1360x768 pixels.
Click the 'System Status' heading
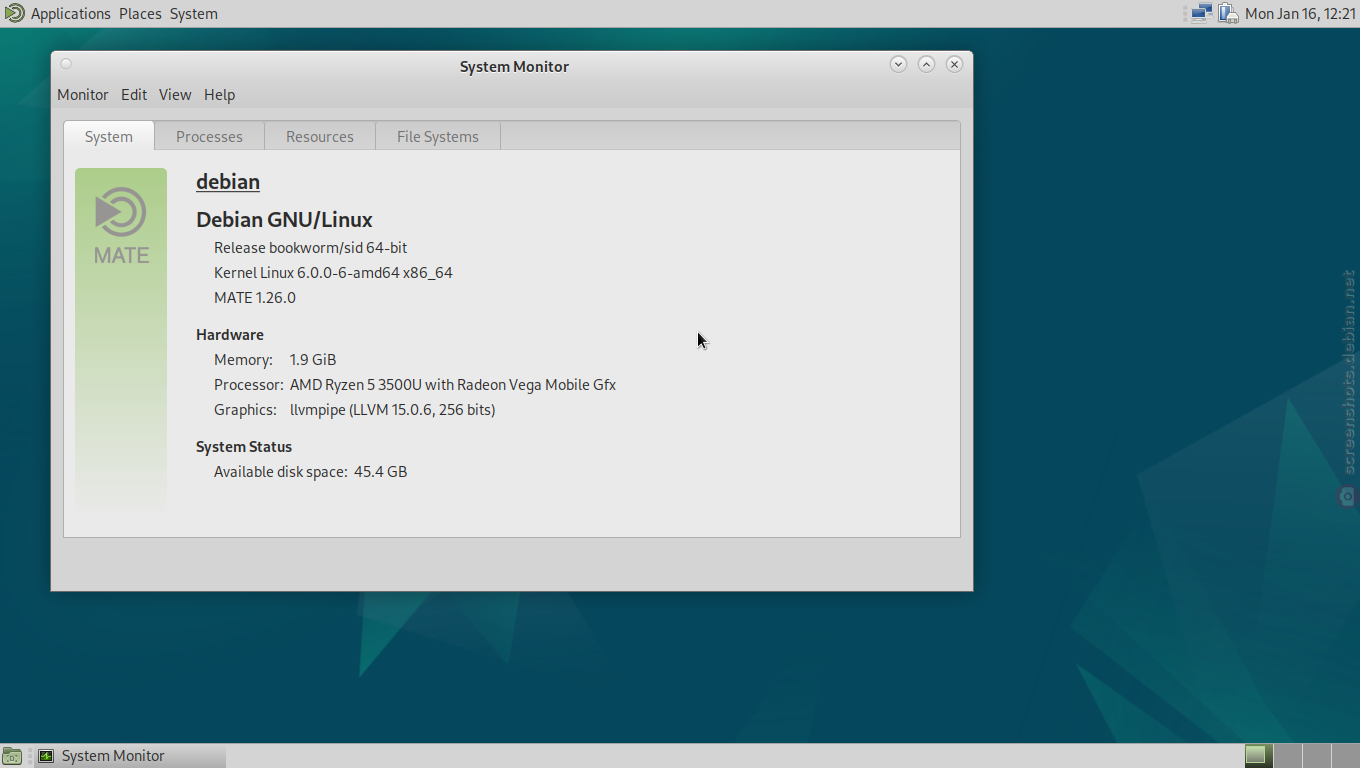coord(244,447)
